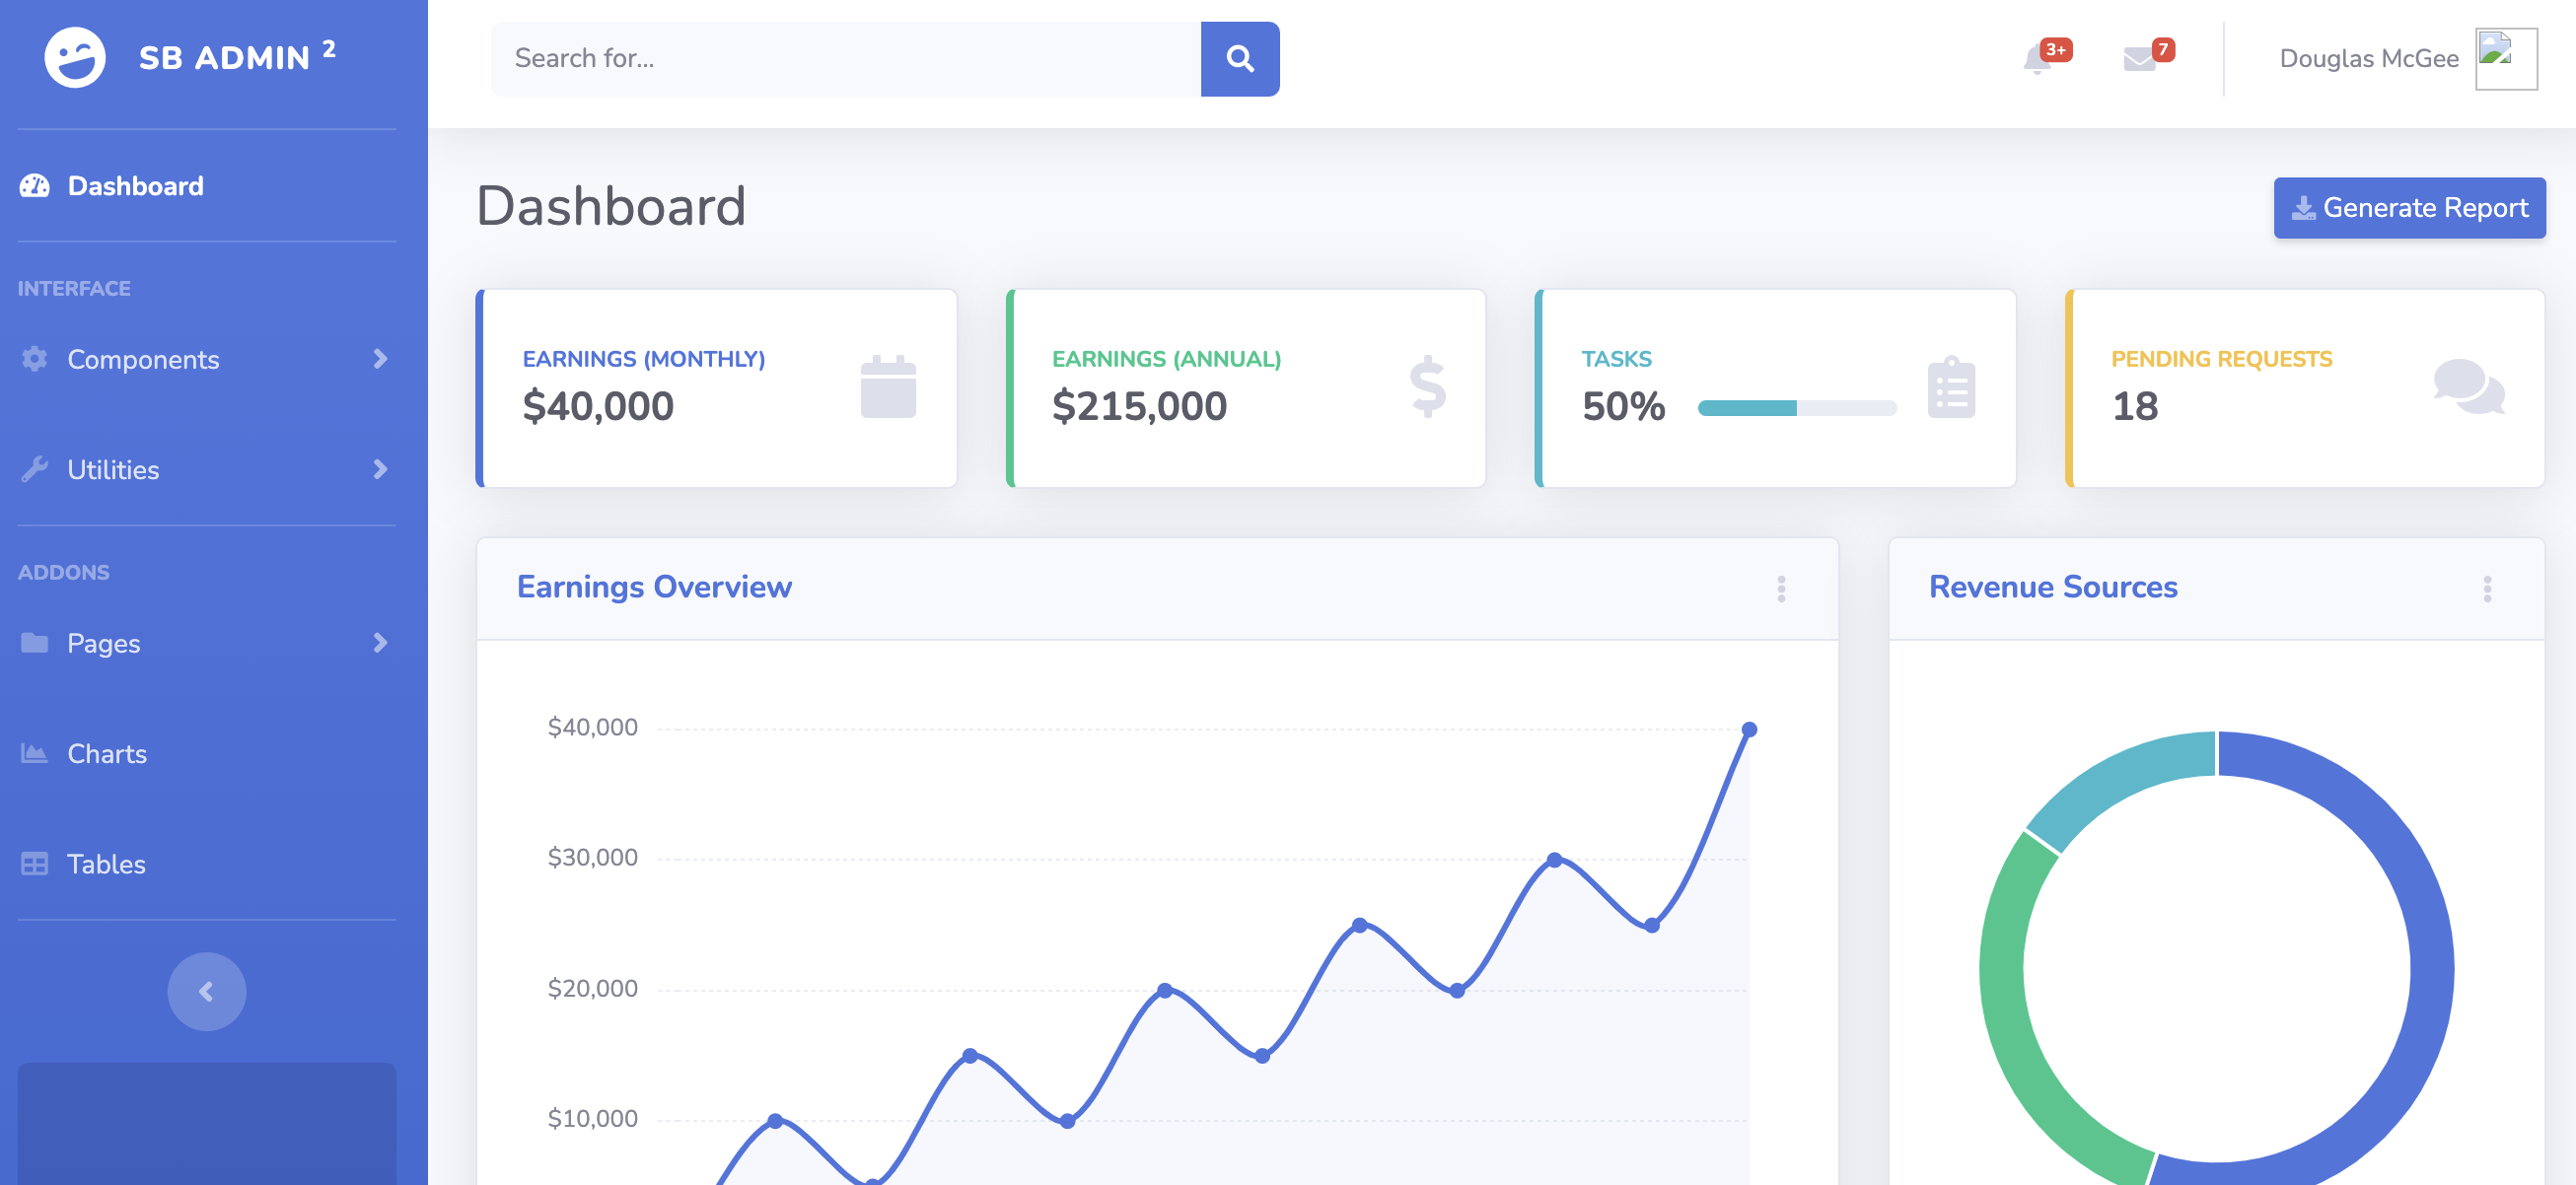Click the SB Admin smiley logo
Viewport: 2576px width, 1185px height.
click(75, 57)
